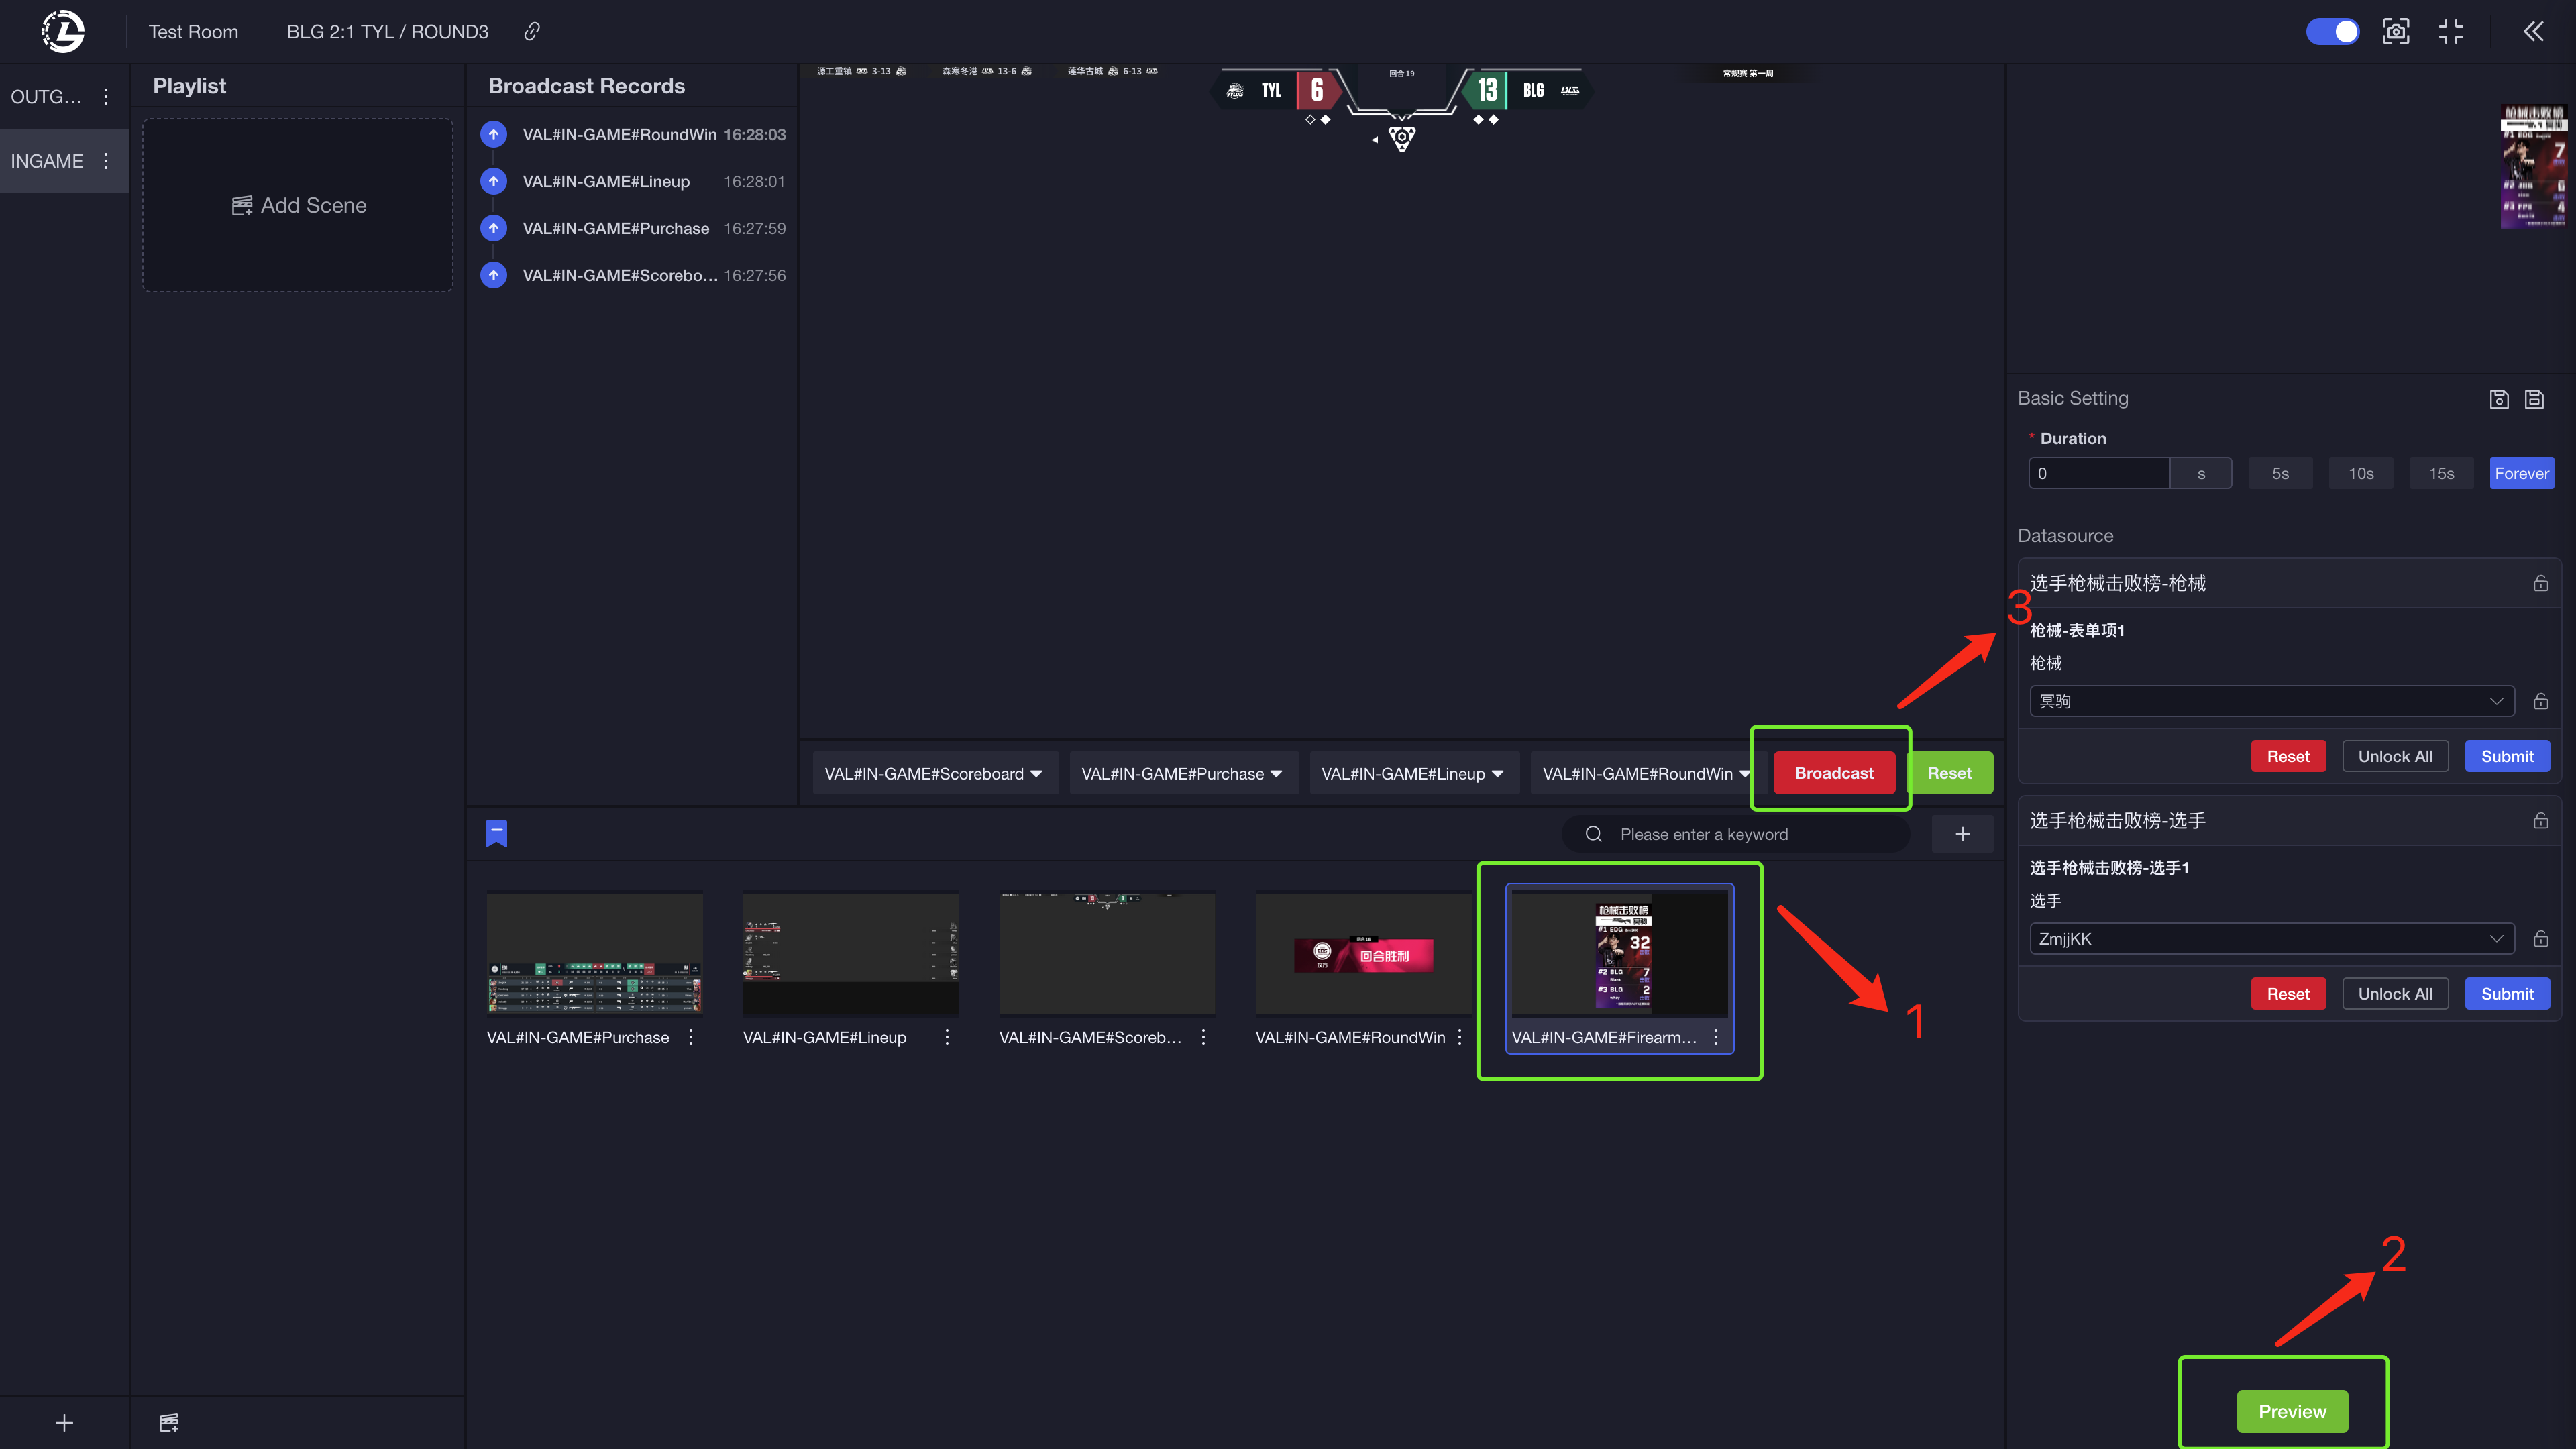Click the scene icon at Playlist bottom
The height and width of the screenshot is (1449, 2576).
tap(169, 1422)
